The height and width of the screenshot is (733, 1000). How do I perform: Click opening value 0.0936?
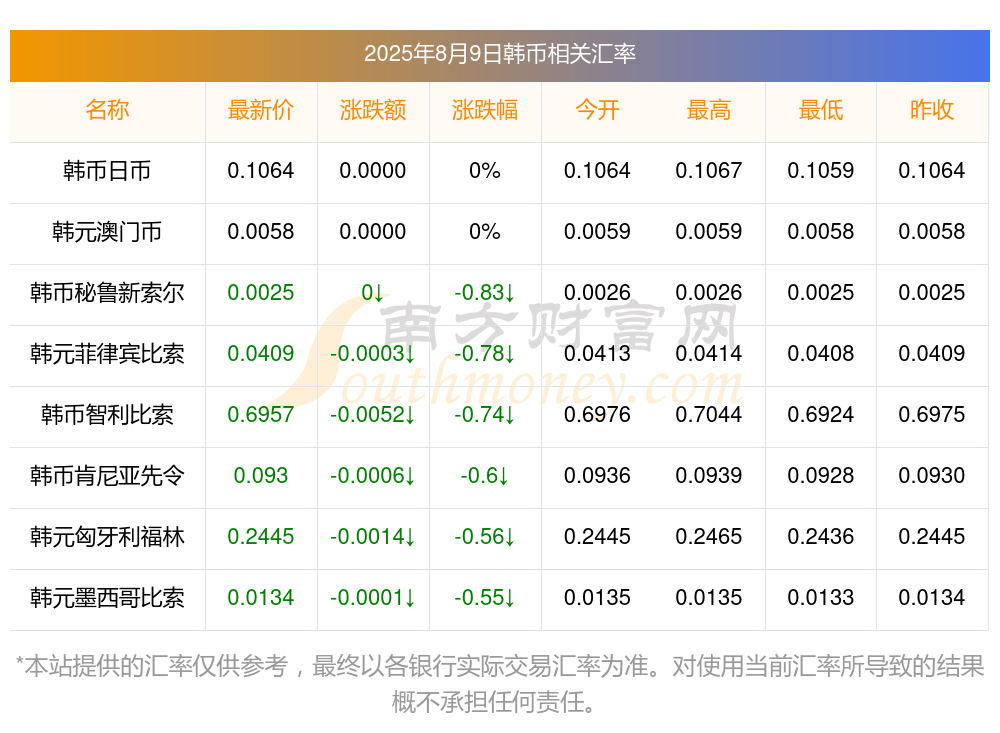click(597, 476)
